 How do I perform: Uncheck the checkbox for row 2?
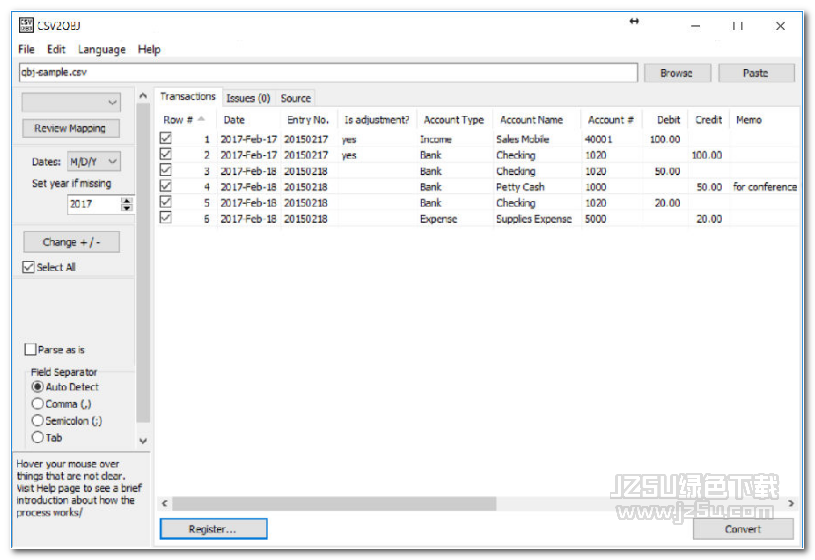point(165,154)
